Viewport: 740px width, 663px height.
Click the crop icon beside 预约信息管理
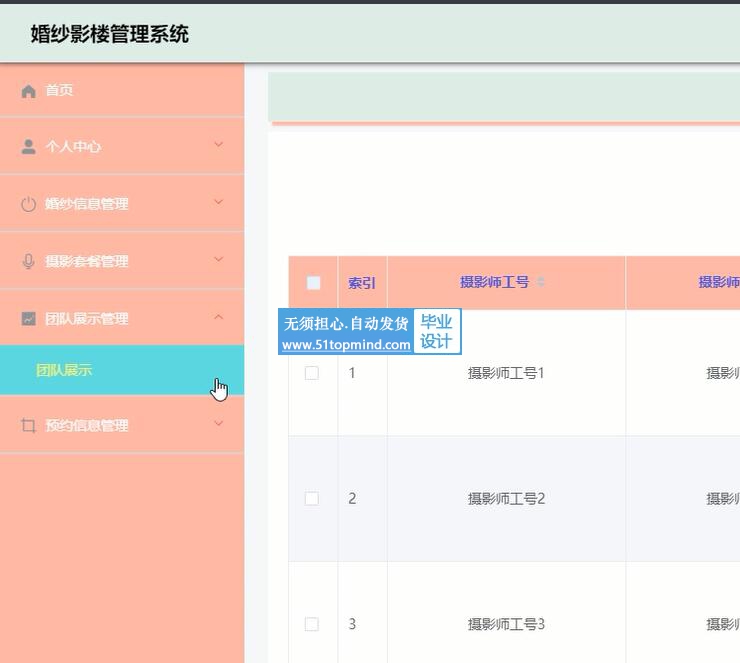28,426
